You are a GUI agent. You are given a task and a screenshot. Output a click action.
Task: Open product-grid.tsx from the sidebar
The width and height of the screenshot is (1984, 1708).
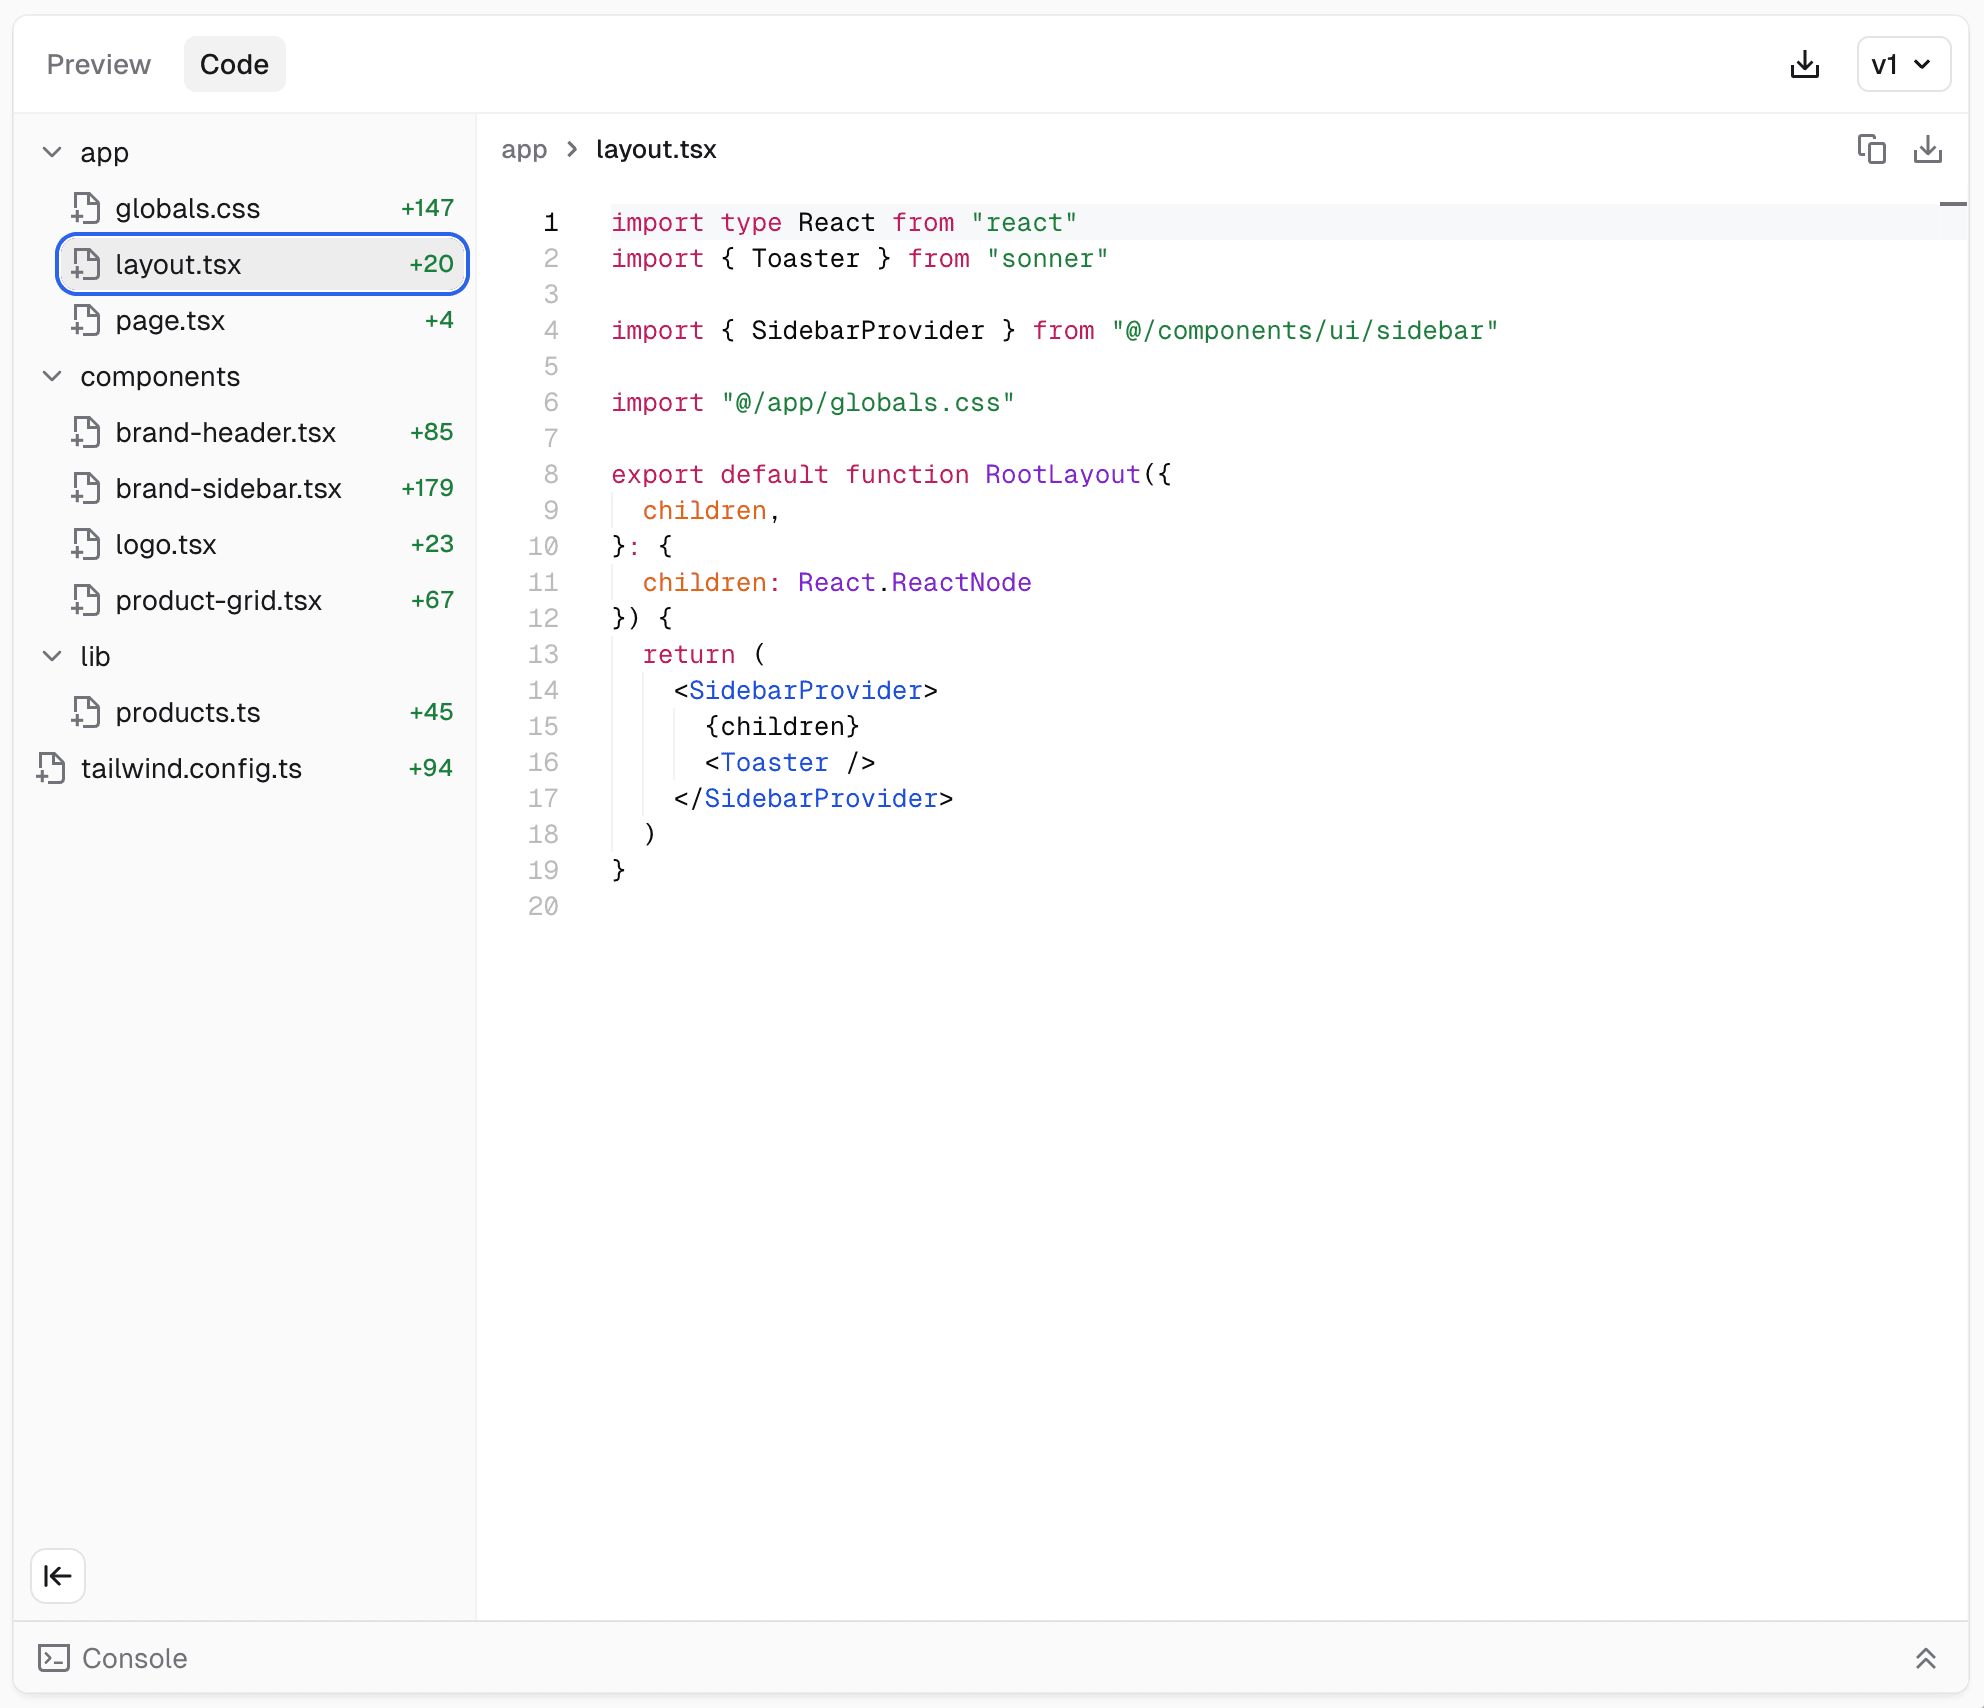[x=218, y=600]
